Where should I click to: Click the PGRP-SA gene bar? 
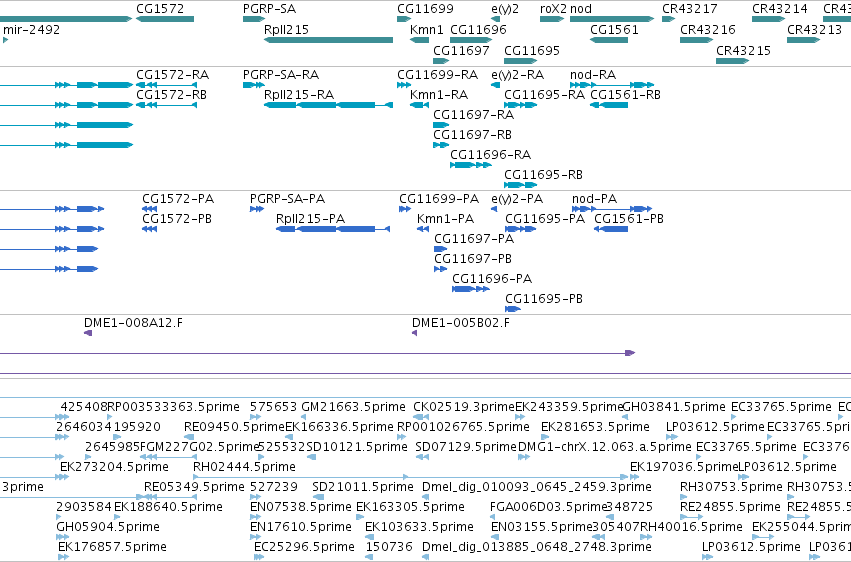pos(254,19)
